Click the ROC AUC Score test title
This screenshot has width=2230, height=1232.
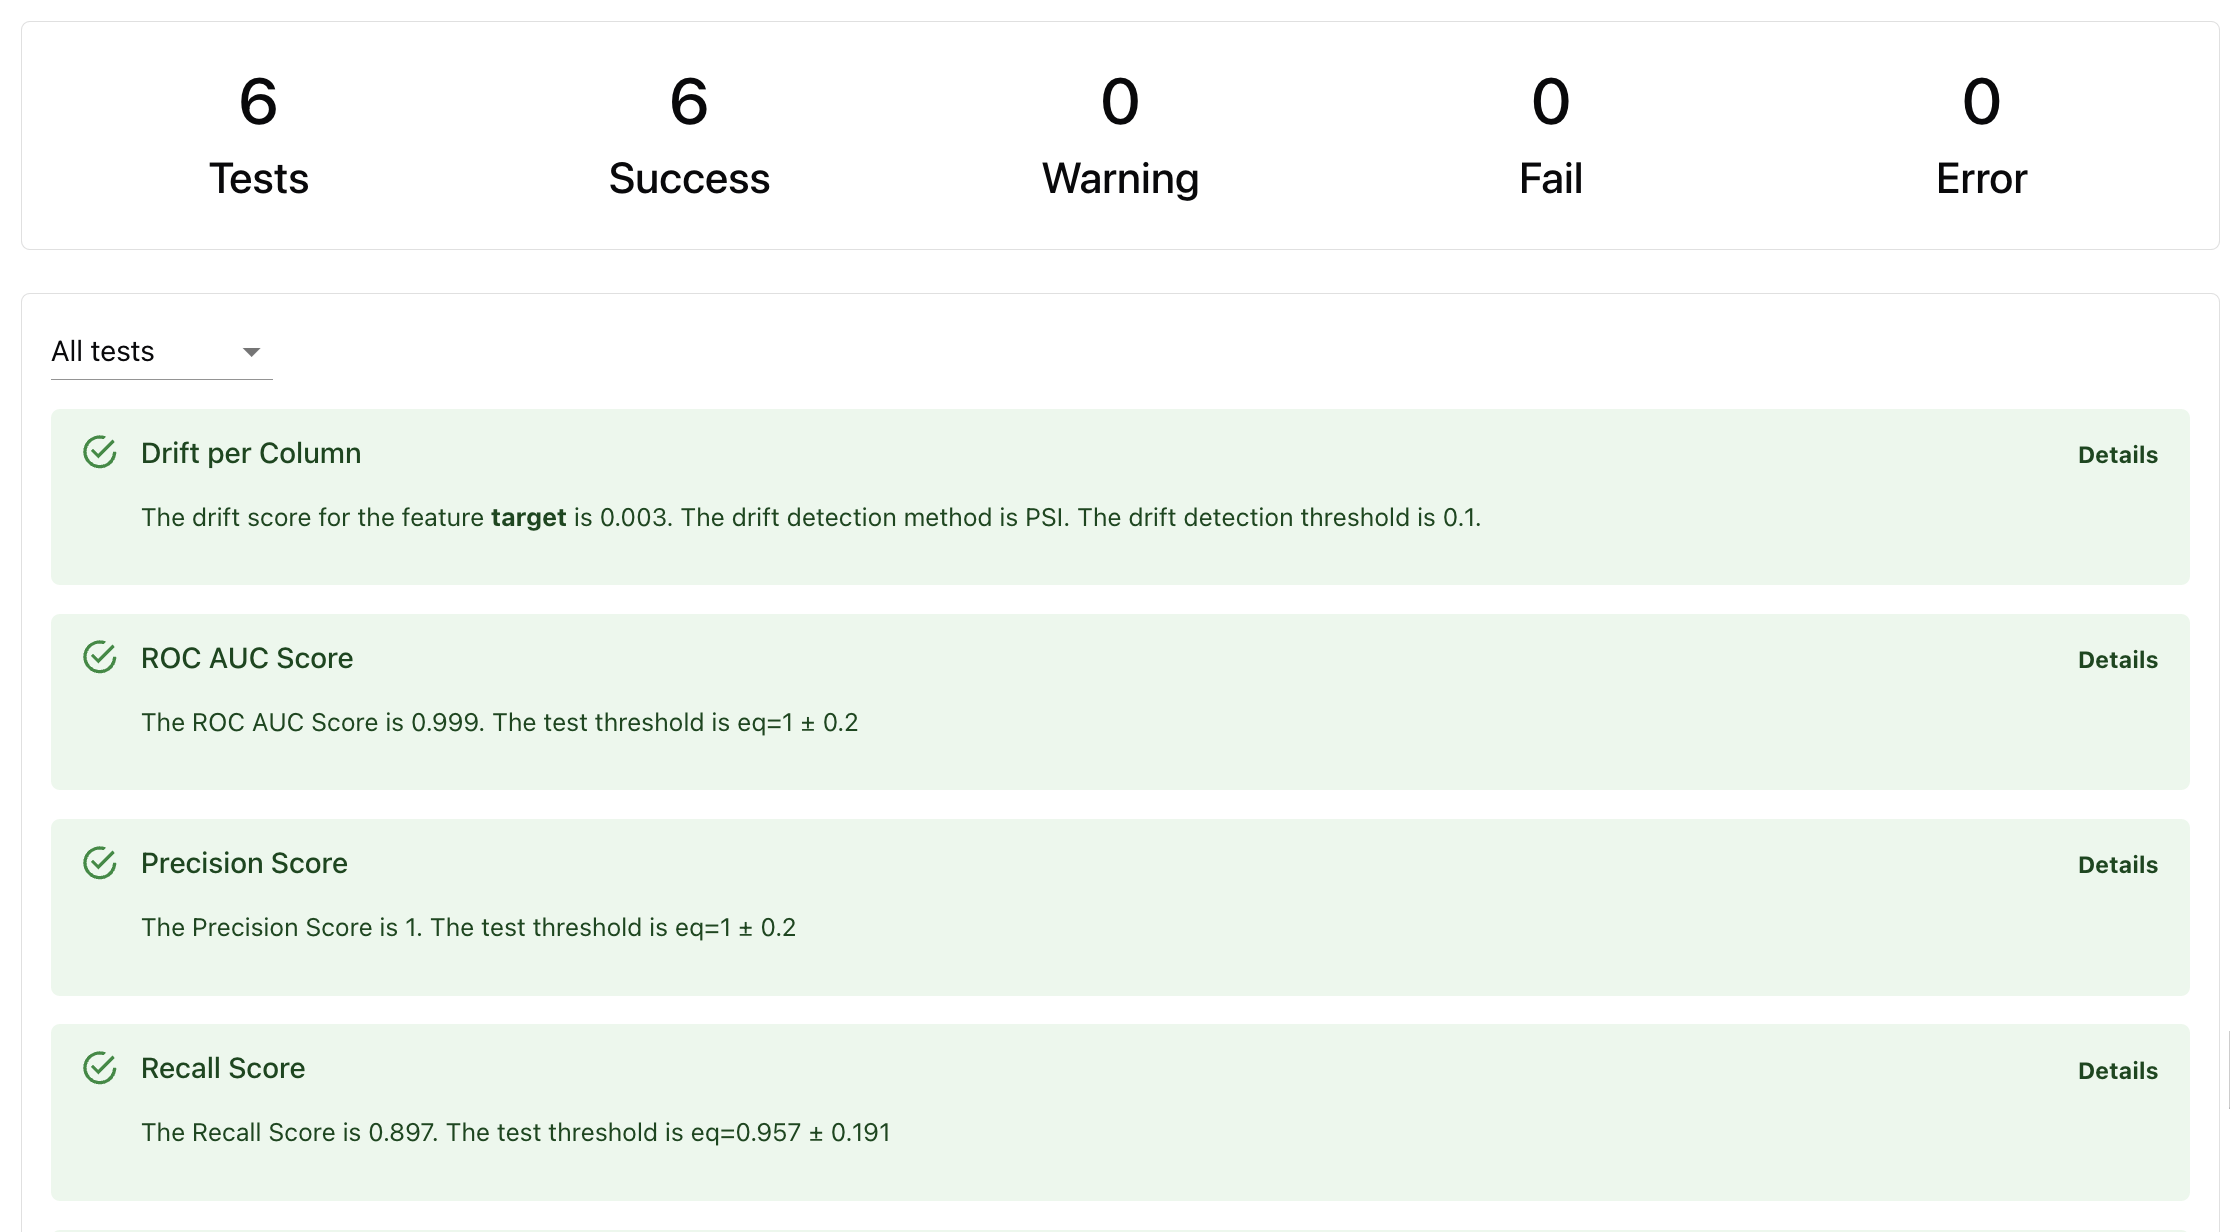point(247,658)
